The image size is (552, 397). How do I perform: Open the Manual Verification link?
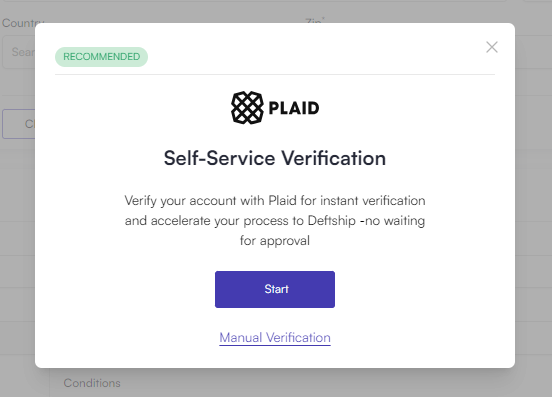275,338
